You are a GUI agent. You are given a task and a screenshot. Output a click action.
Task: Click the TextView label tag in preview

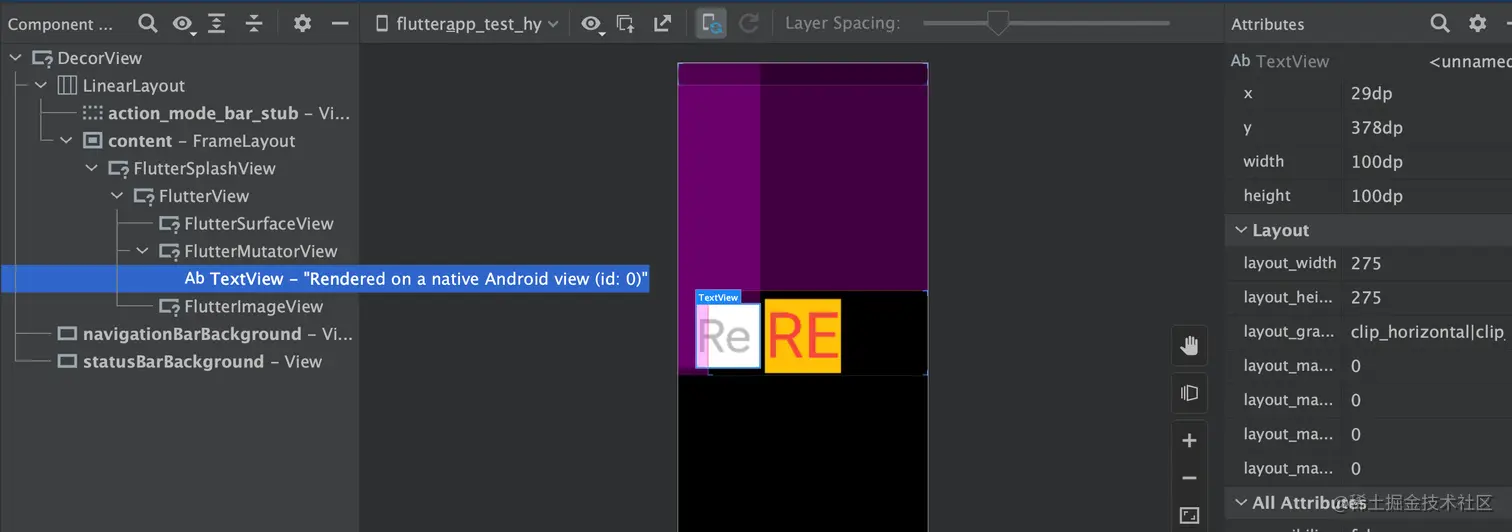pyautogui.click(x=718, y=298)
